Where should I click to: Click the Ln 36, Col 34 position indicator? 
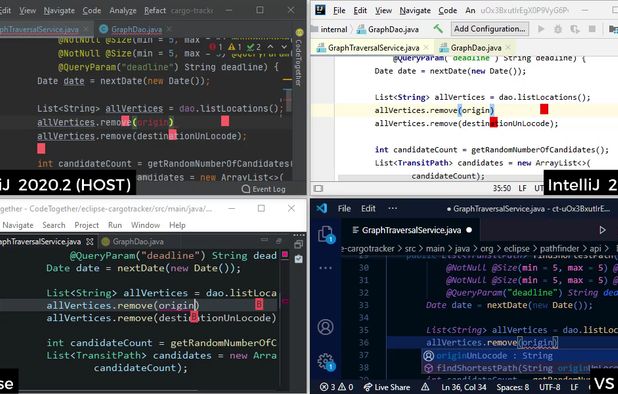point(464,387)
